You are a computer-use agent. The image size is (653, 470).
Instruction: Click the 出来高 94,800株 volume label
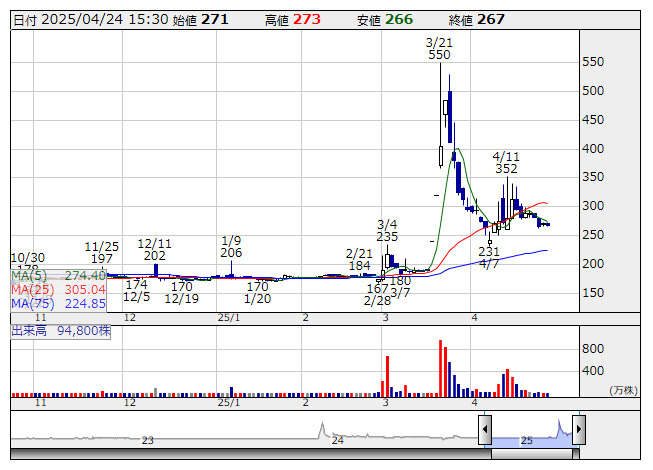(61, 331)
